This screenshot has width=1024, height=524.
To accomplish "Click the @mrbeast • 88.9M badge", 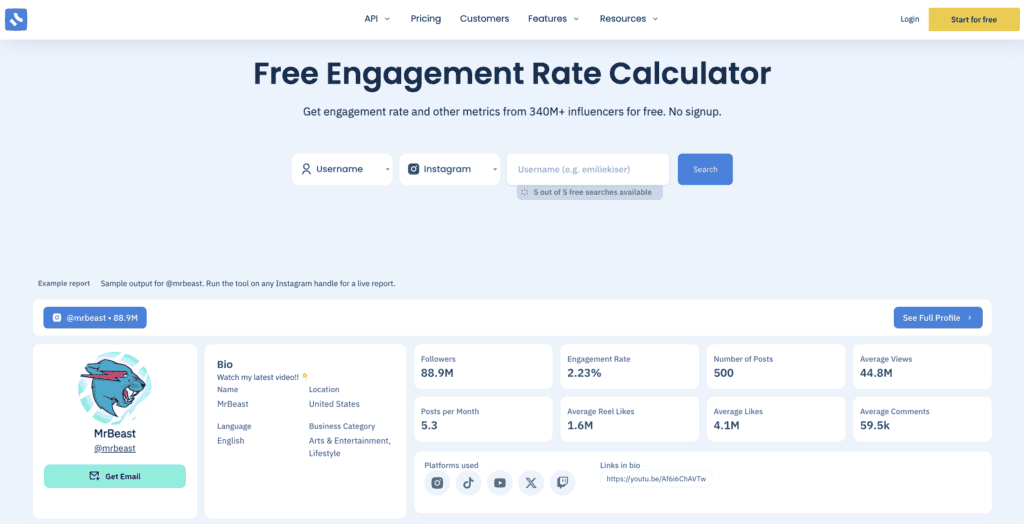I will click(95, 318).
